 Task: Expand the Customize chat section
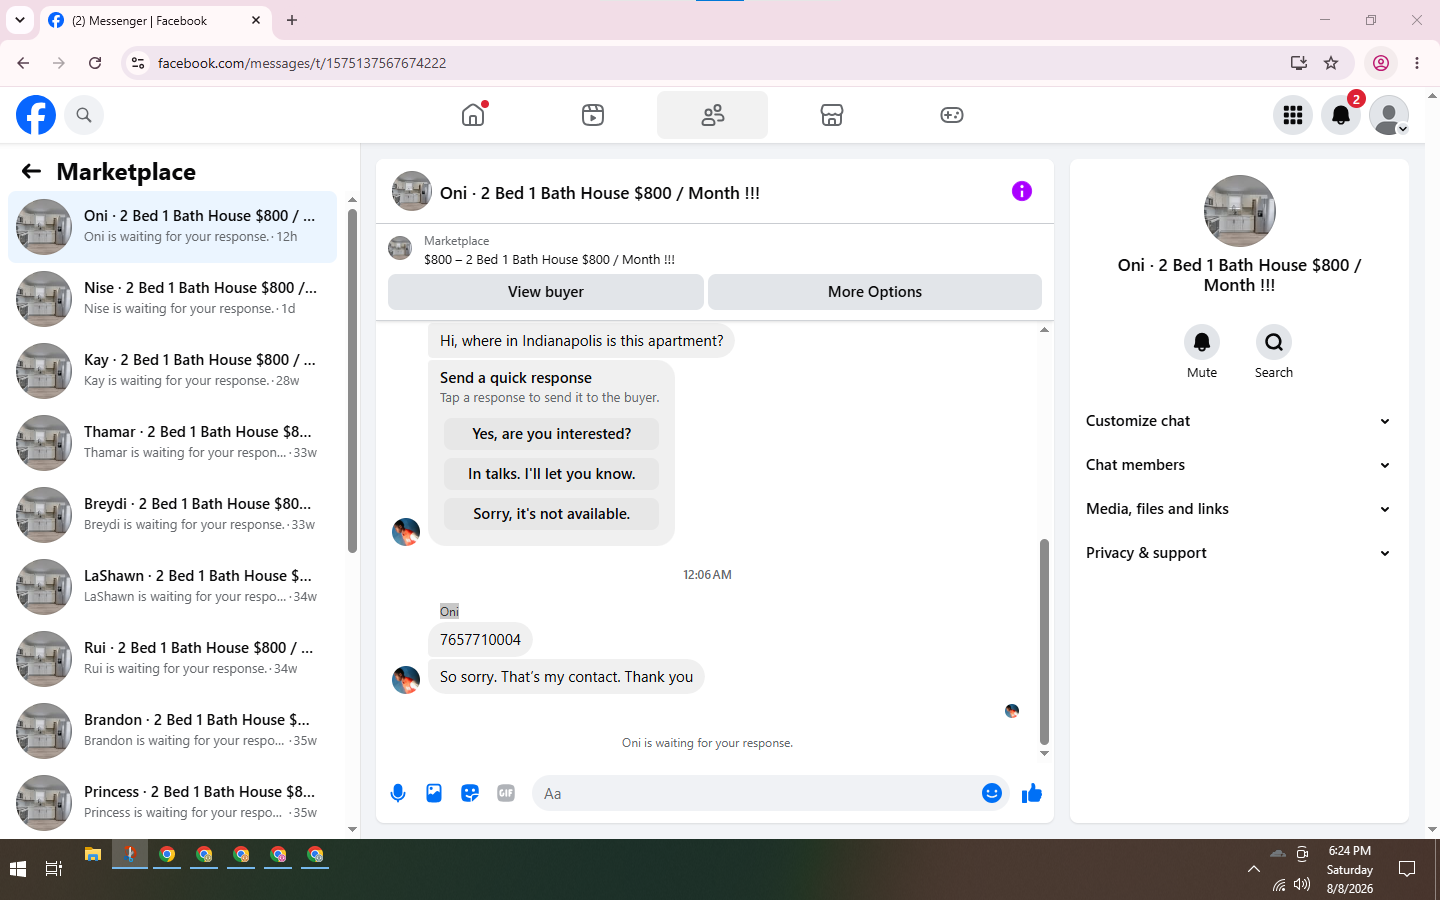[1239, 421]
